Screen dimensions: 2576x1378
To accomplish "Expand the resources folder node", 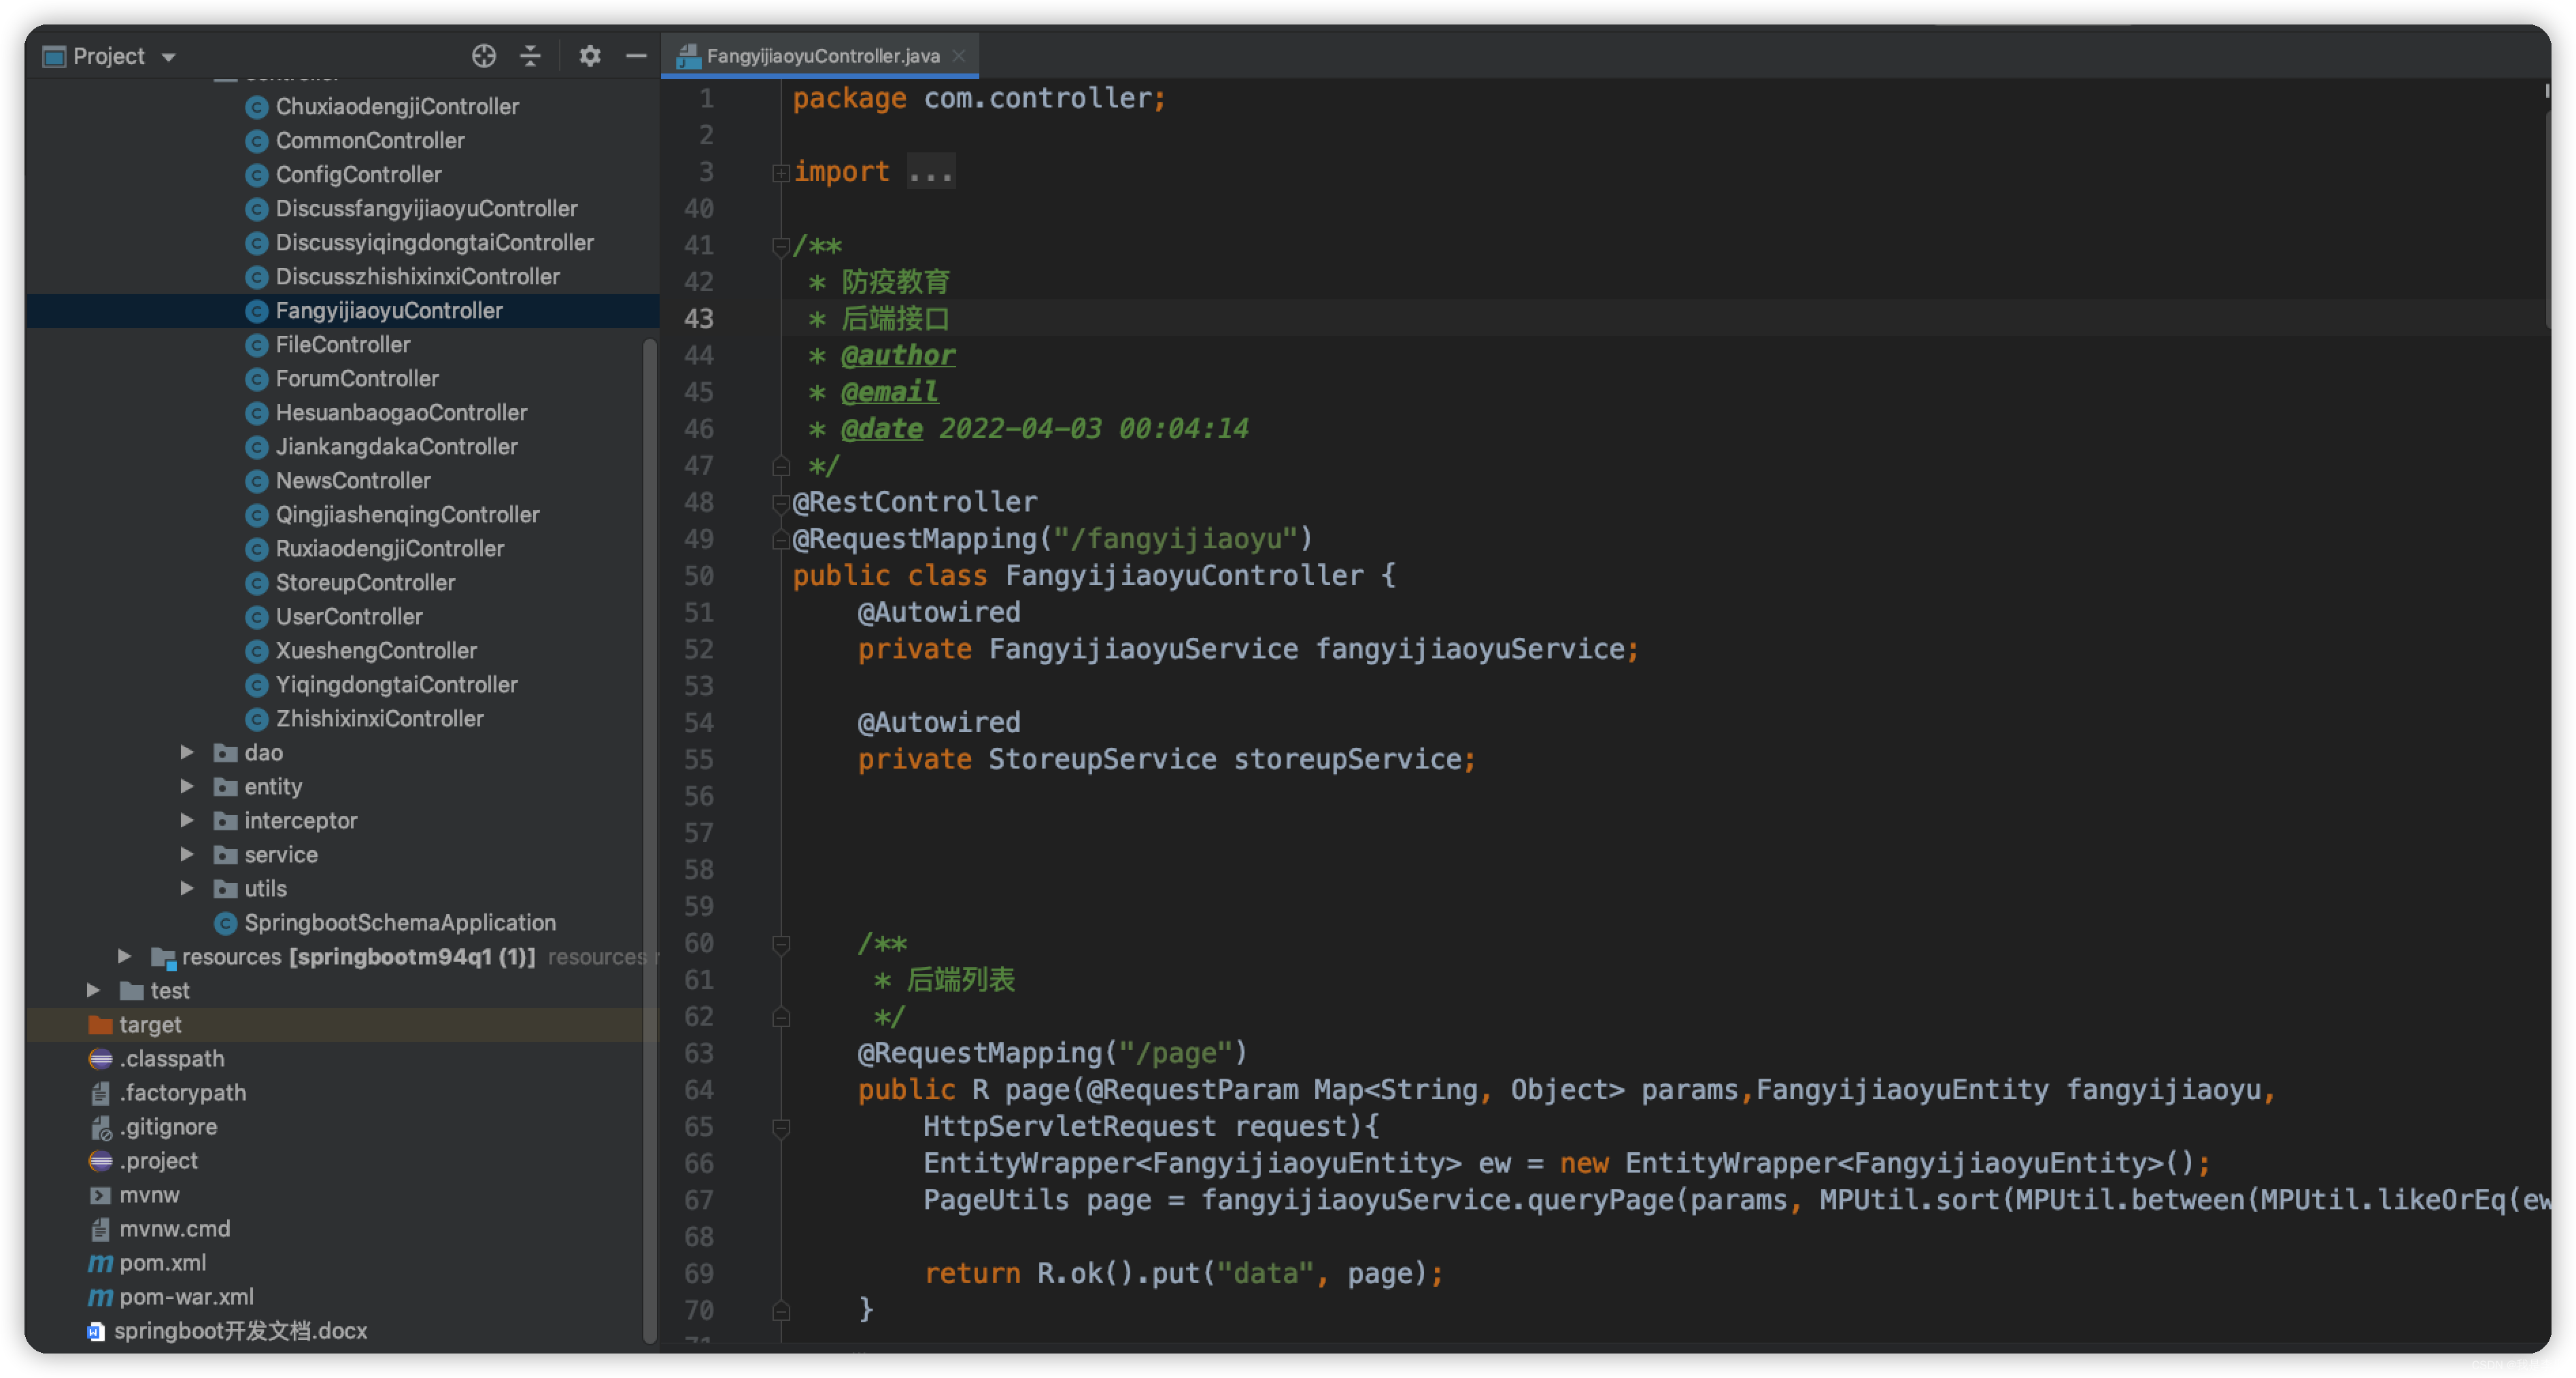I will click(x=124, y=956).
